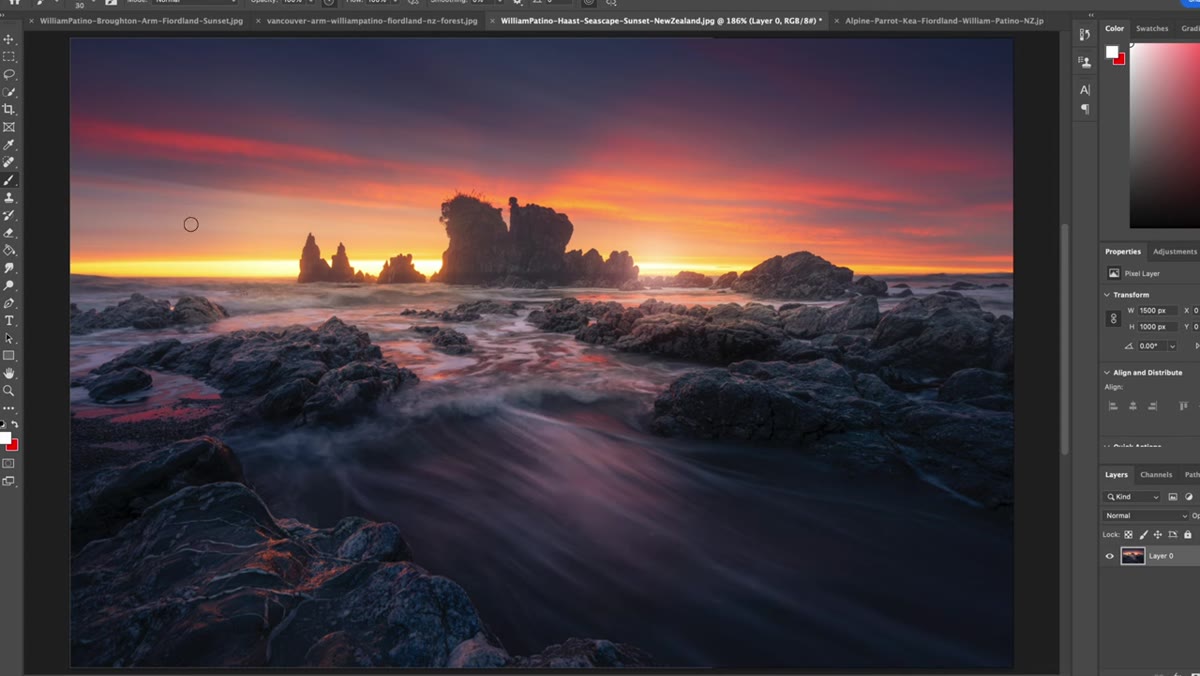This screenshot has width=1200, height=676.
Task: Select the Hand tool
Action: 9,373
